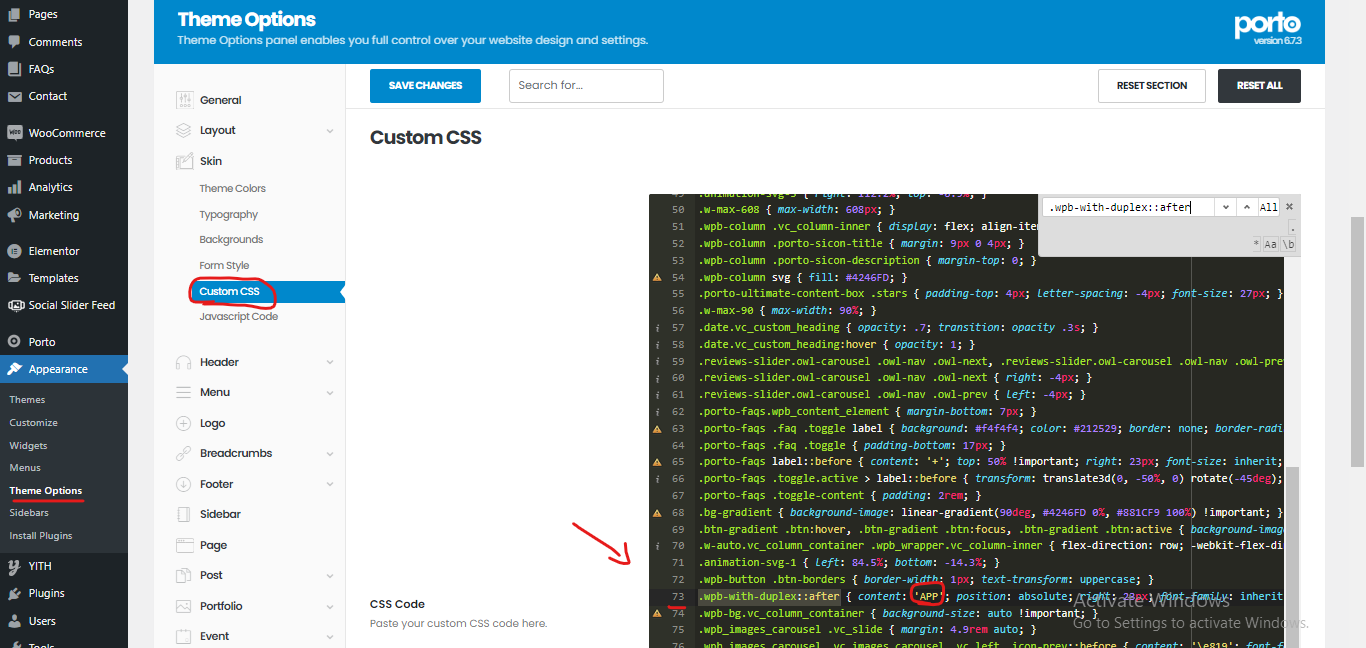Open Backgrounds settings under Skin

[x=231, y=239]
